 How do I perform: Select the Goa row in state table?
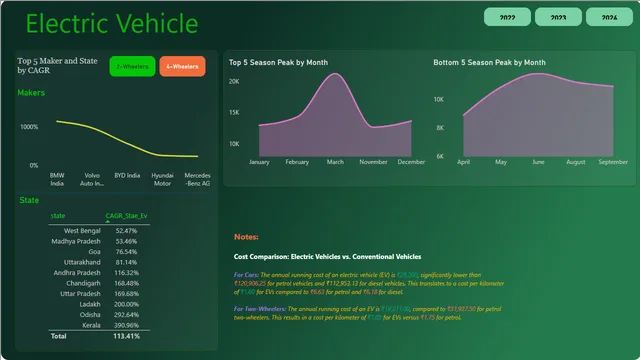coord(99,252)
